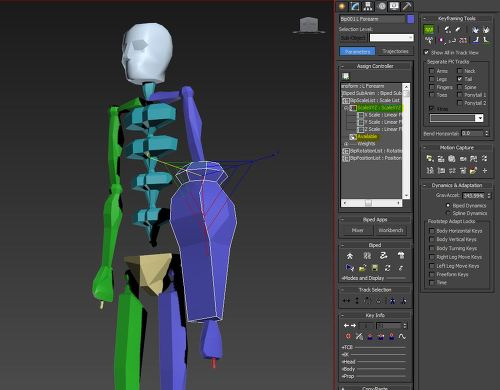Enable Separate FK Tracks Spine checkbox
The width and height of the screenshot is (500, 390).
point(460,87)
